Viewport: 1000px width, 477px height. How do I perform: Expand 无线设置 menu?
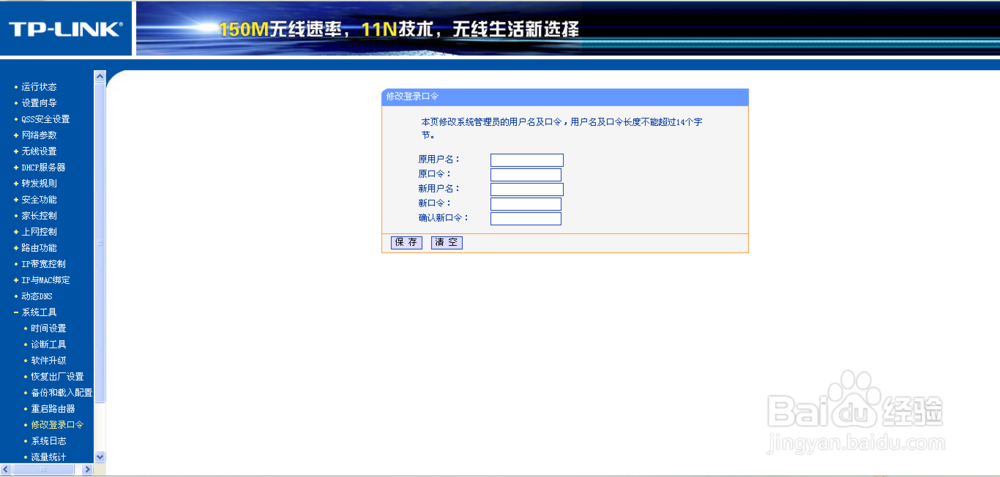pos(39,152)
